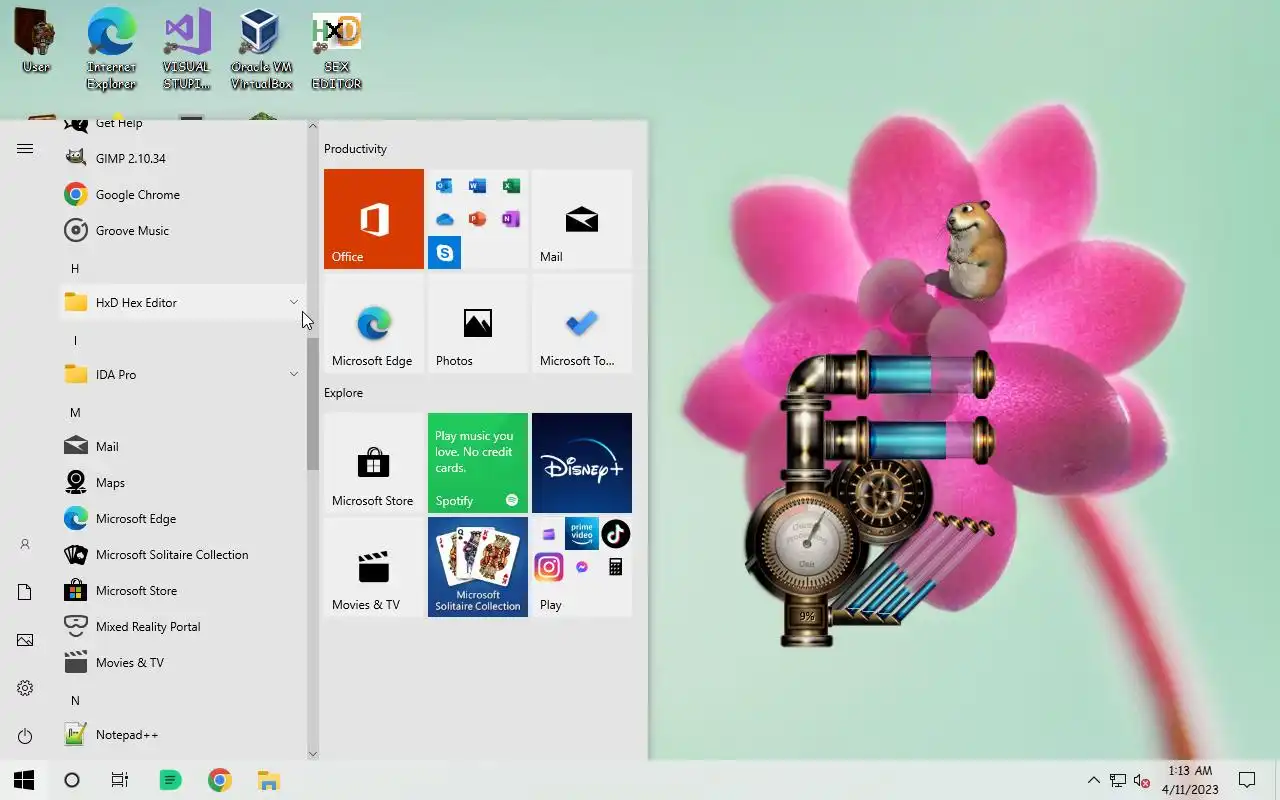Open Visual Studio desktop shortcut

[x=187, y=50]
